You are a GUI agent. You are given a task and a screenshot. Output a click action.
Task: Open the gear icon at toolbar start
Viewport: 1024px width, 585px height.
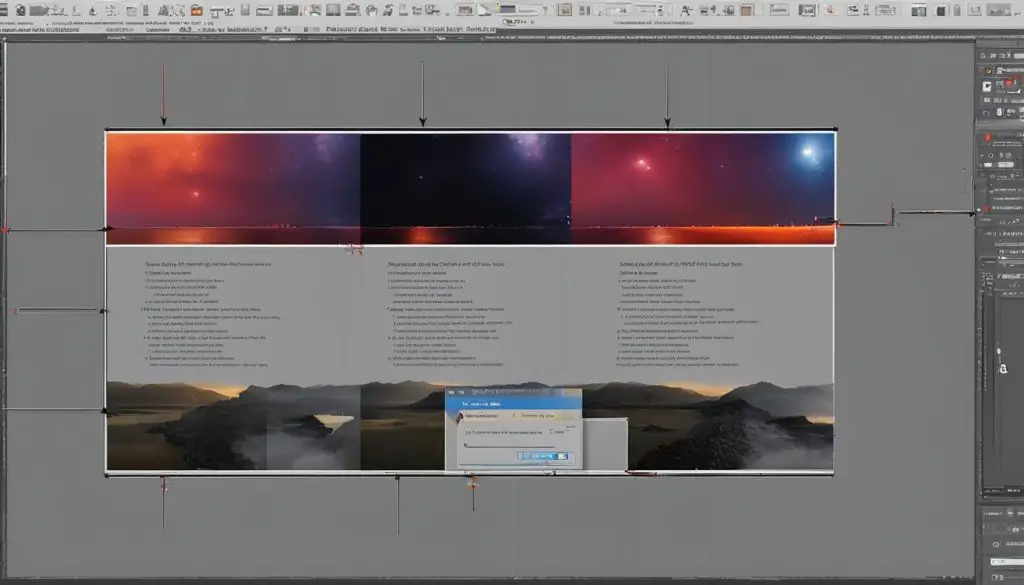(20, 10)
